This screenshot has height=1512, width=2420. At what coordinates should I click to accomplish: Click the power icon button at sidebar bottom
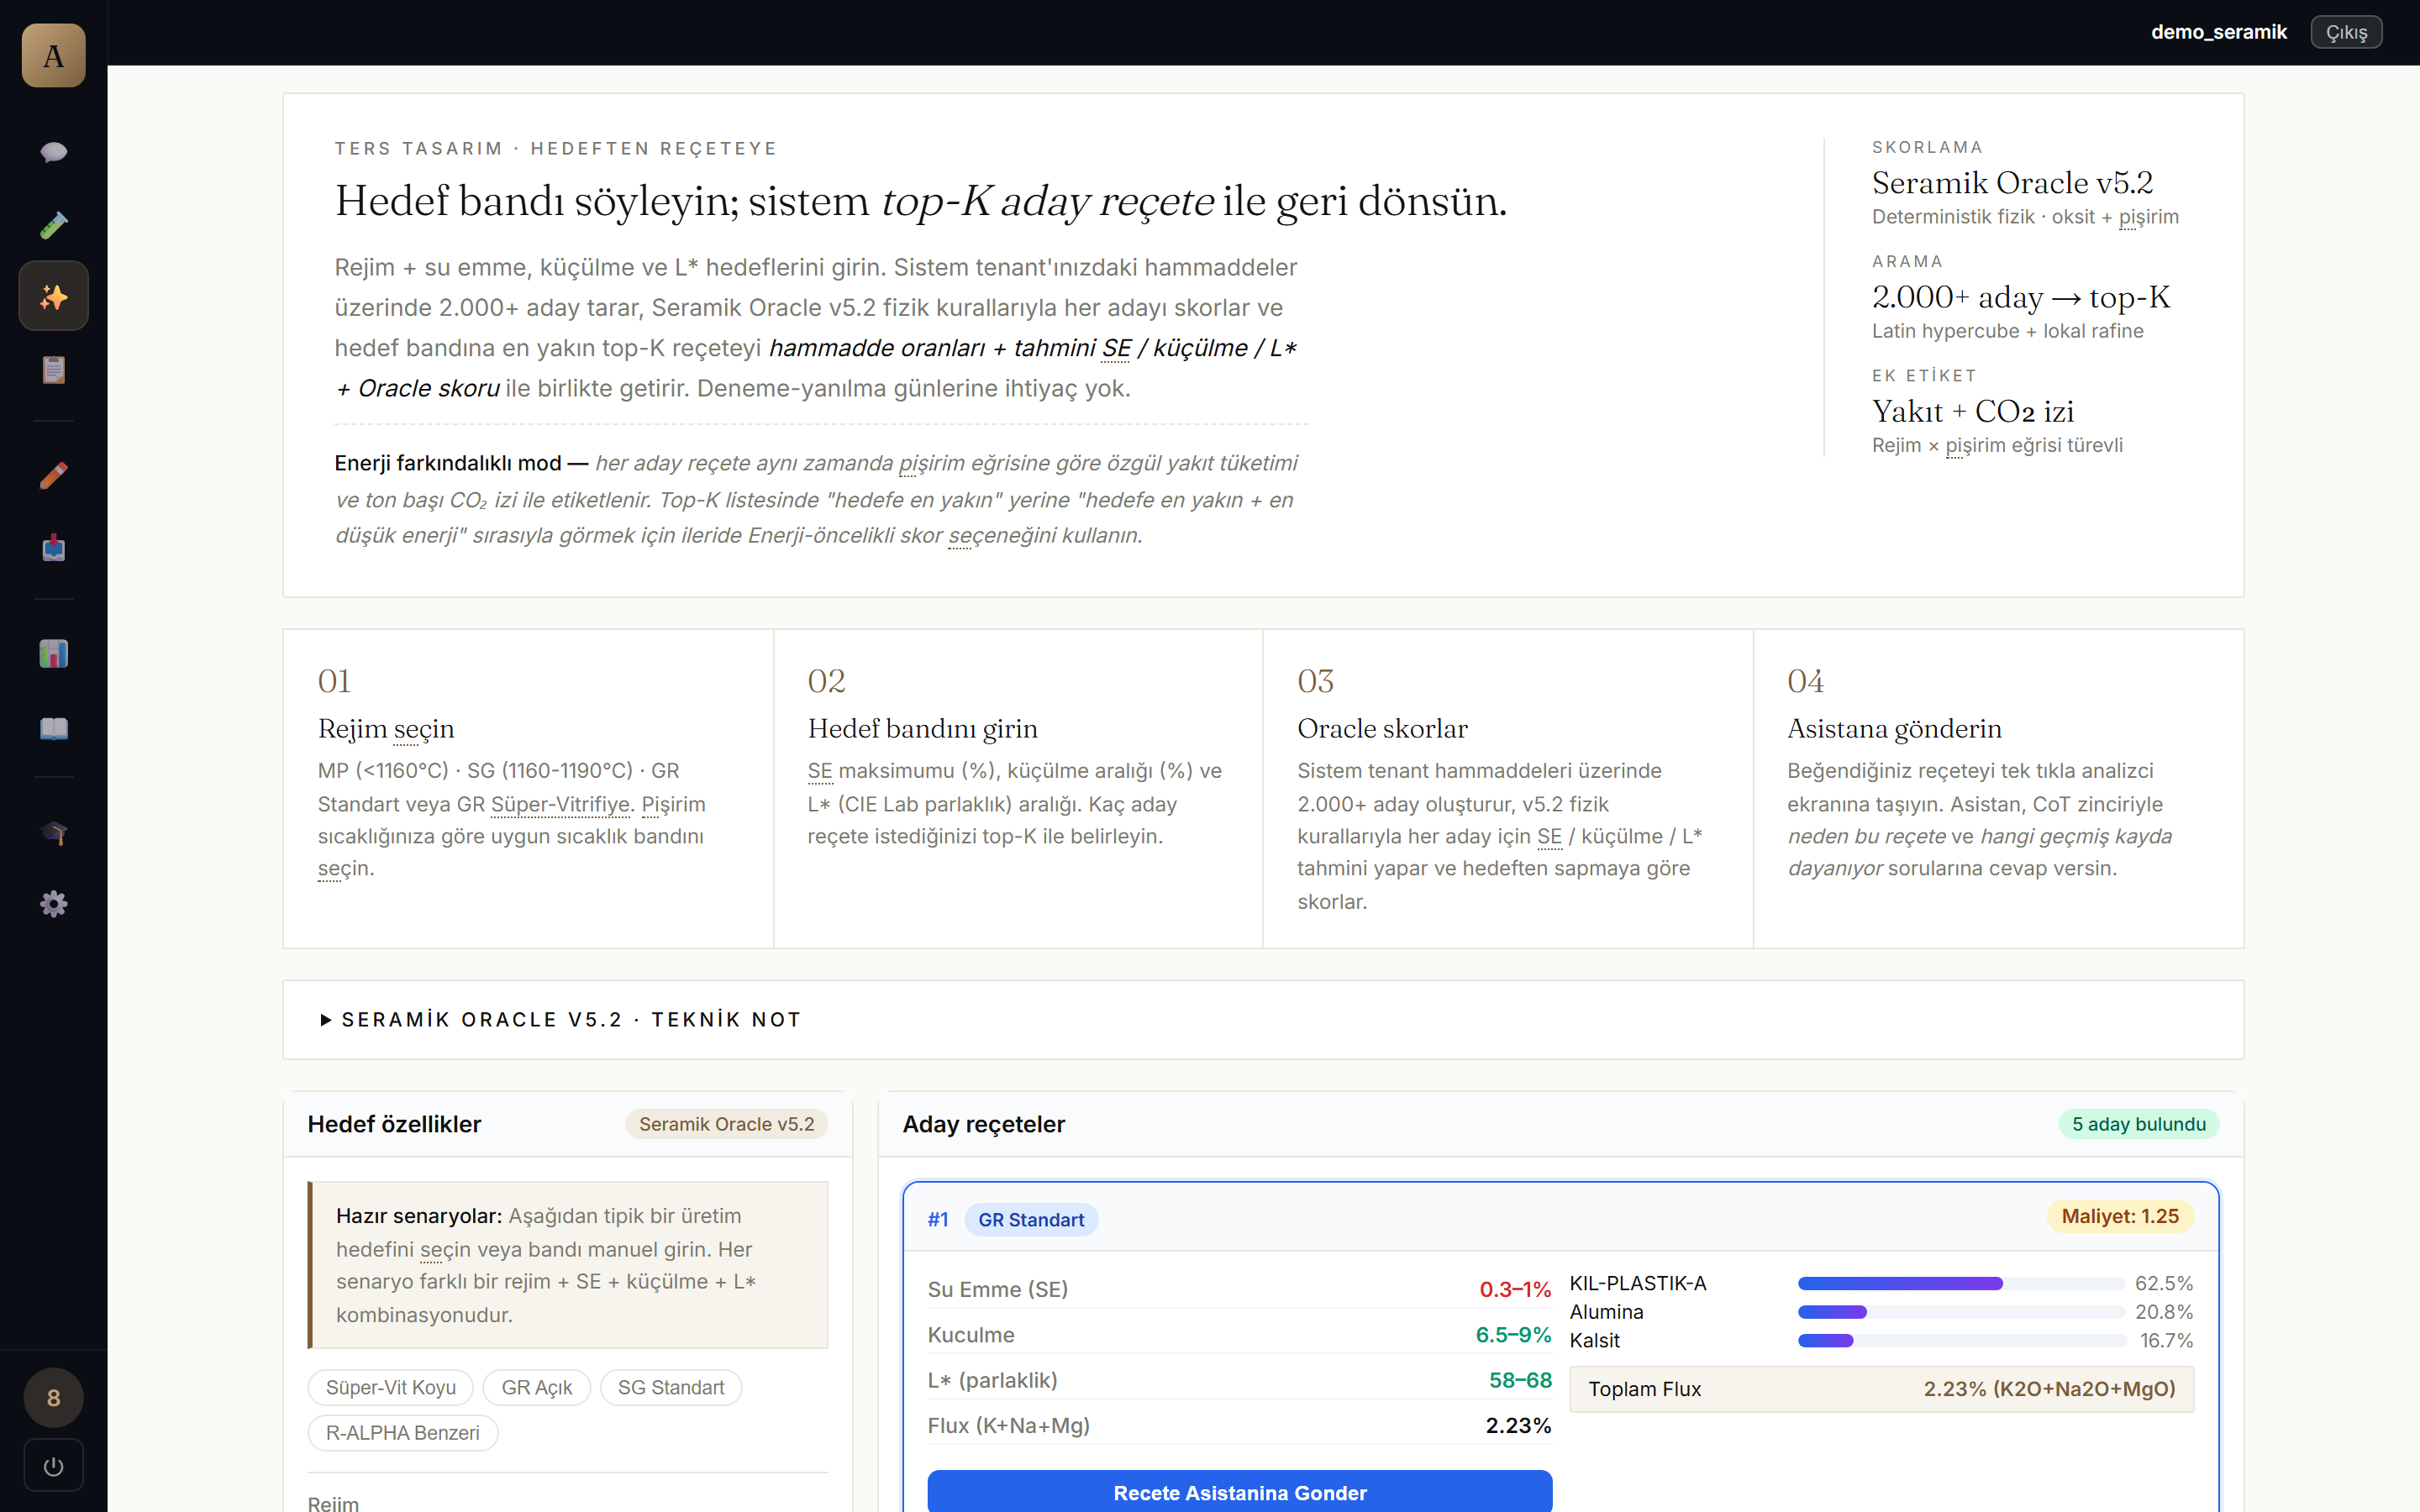pyautogui.click(x=53, y=1466)
